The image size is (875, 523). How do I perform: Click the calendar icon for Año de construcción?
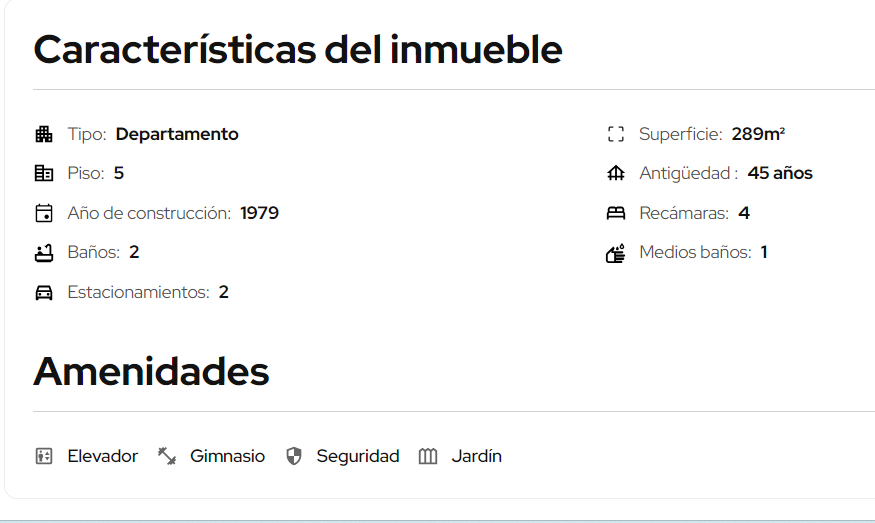coord(44,213)
